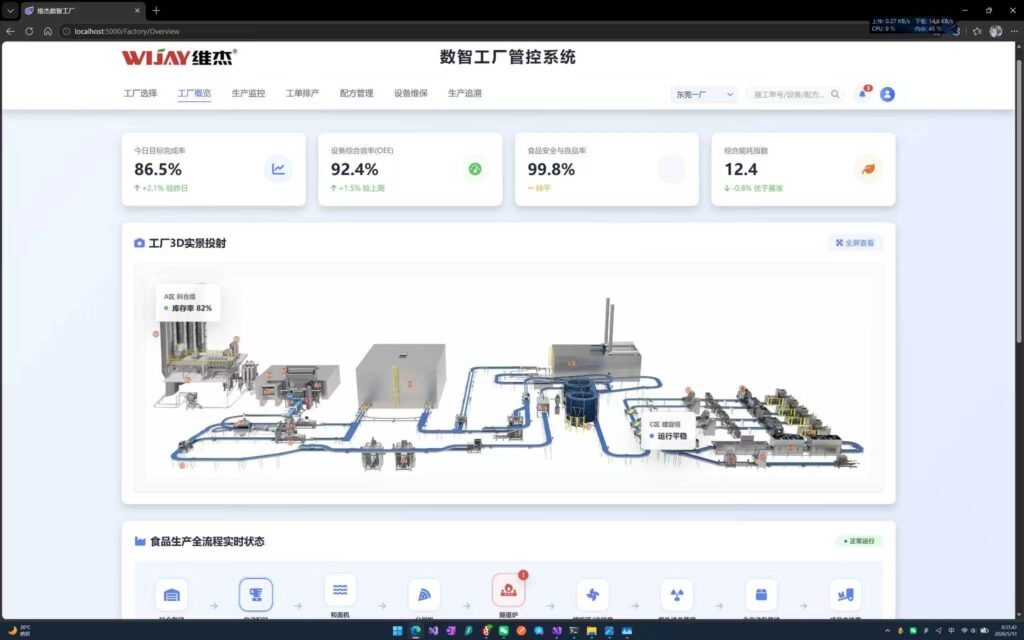Click the WIJAY 维杰 logo

(x=179, y=57)
